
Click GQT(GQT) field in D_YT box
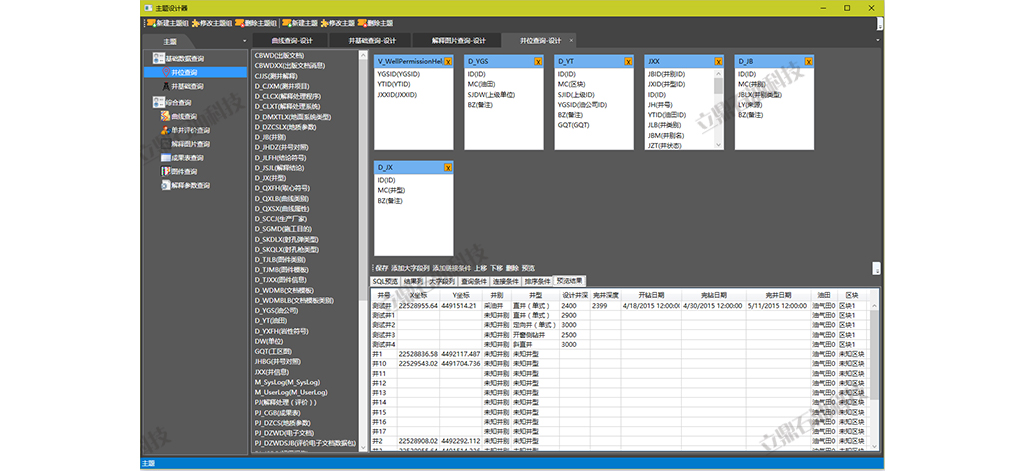[573, 125]
